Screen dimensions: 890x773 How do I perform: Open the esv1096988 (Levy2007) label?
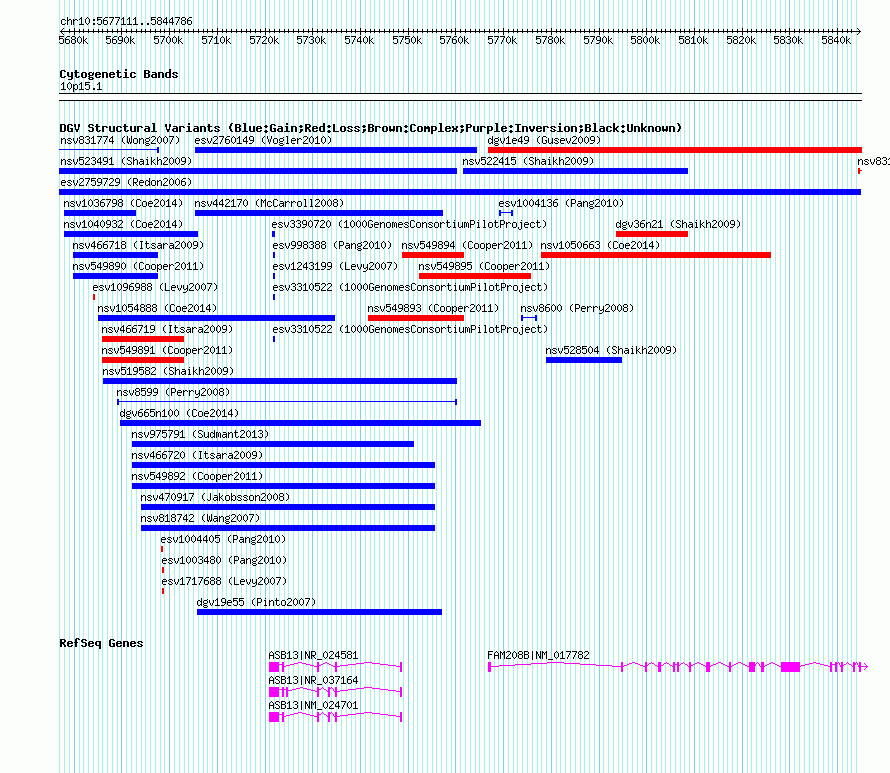(155, 287)
